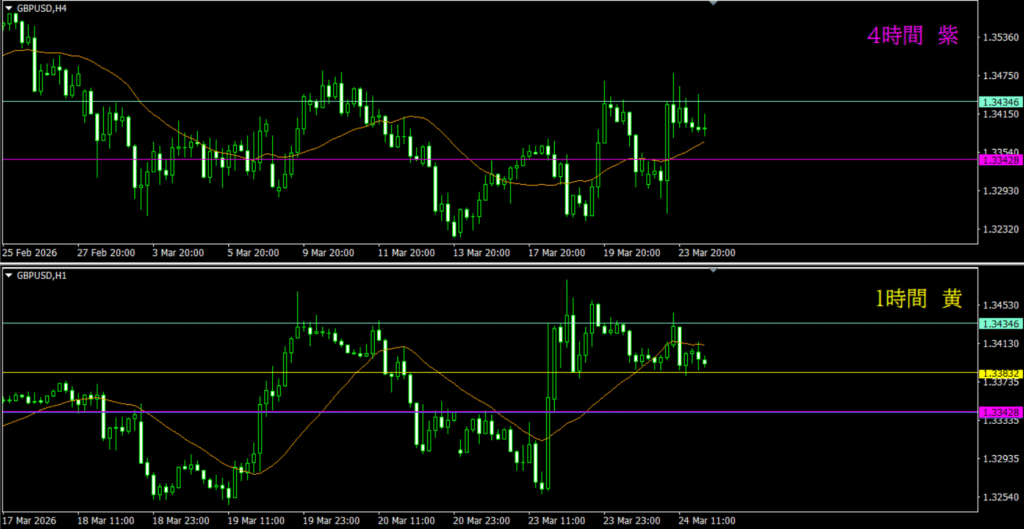
Task: Click the magenta 1.33428 price tag on H1 chart
Action: click(1000, 413)
